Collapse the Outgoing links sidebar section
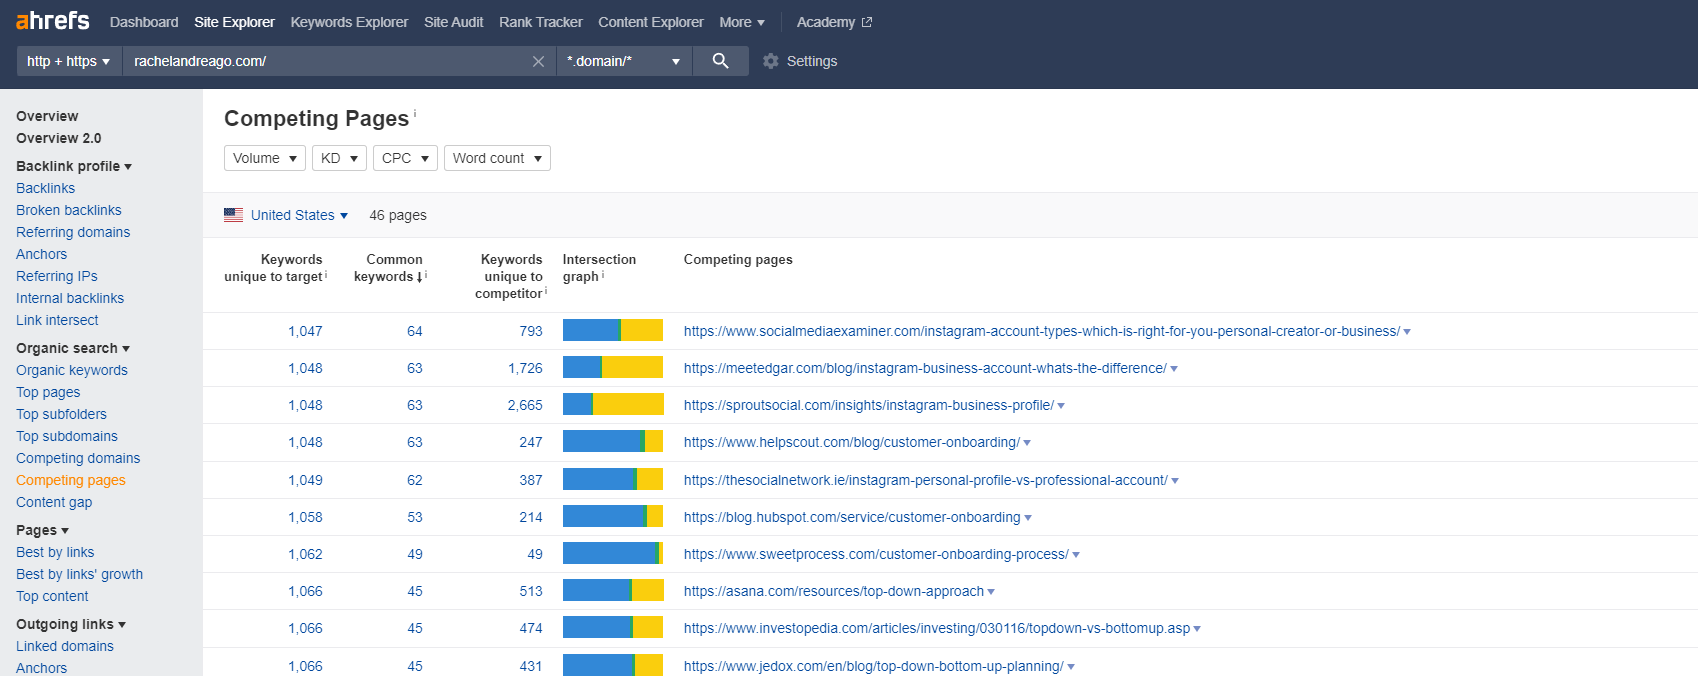Viewport: 1698px width, 676px height. 71,624
